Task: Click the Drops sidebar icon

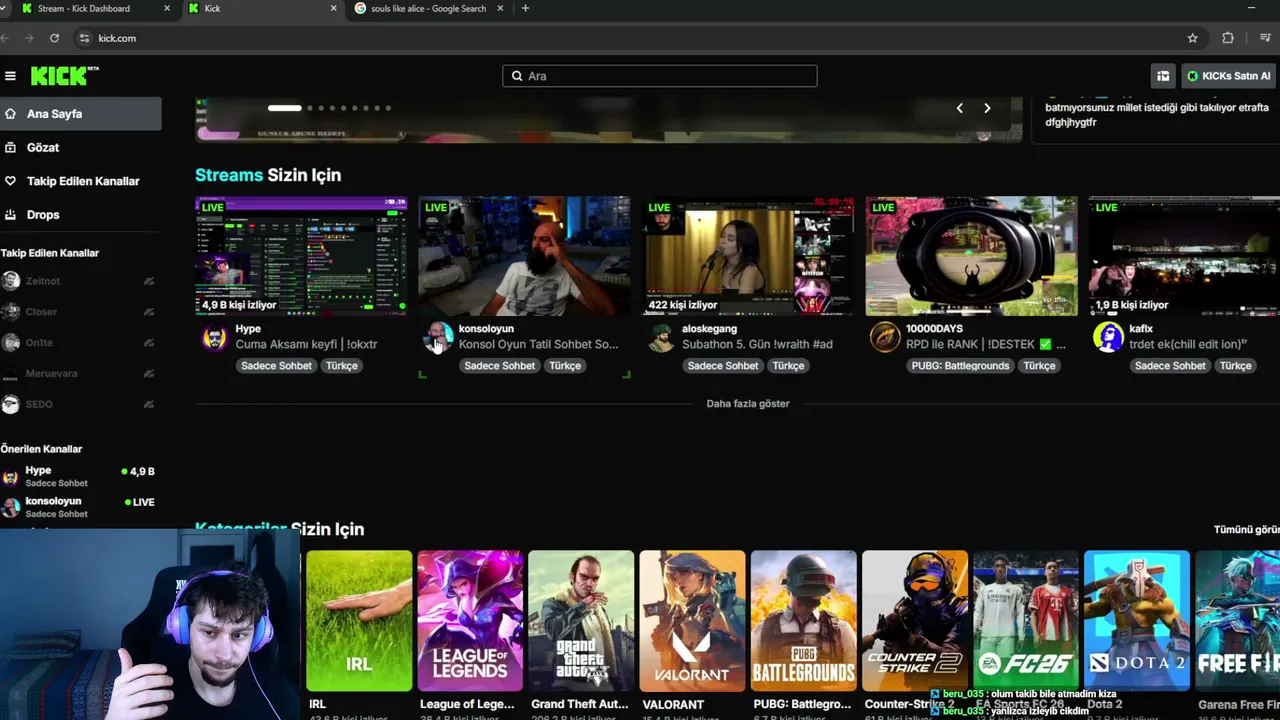Action: (x=10, y=214)
